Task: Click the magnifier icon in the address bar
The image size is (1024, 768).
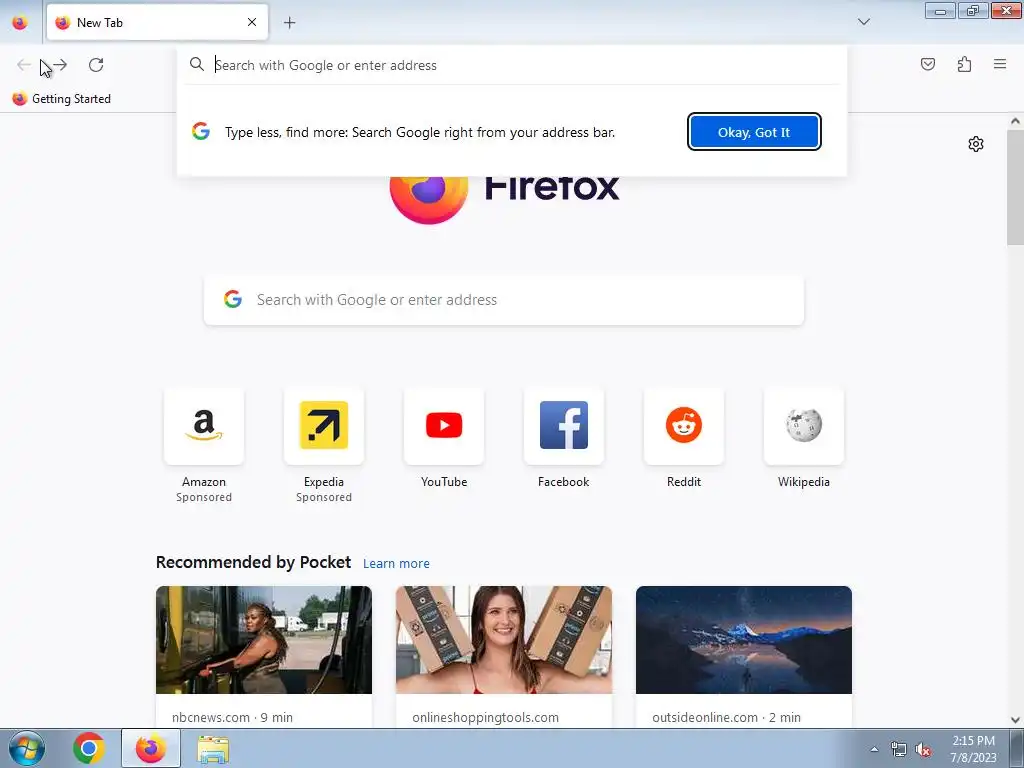Action: pyautogui.click(x=197, y=64)
